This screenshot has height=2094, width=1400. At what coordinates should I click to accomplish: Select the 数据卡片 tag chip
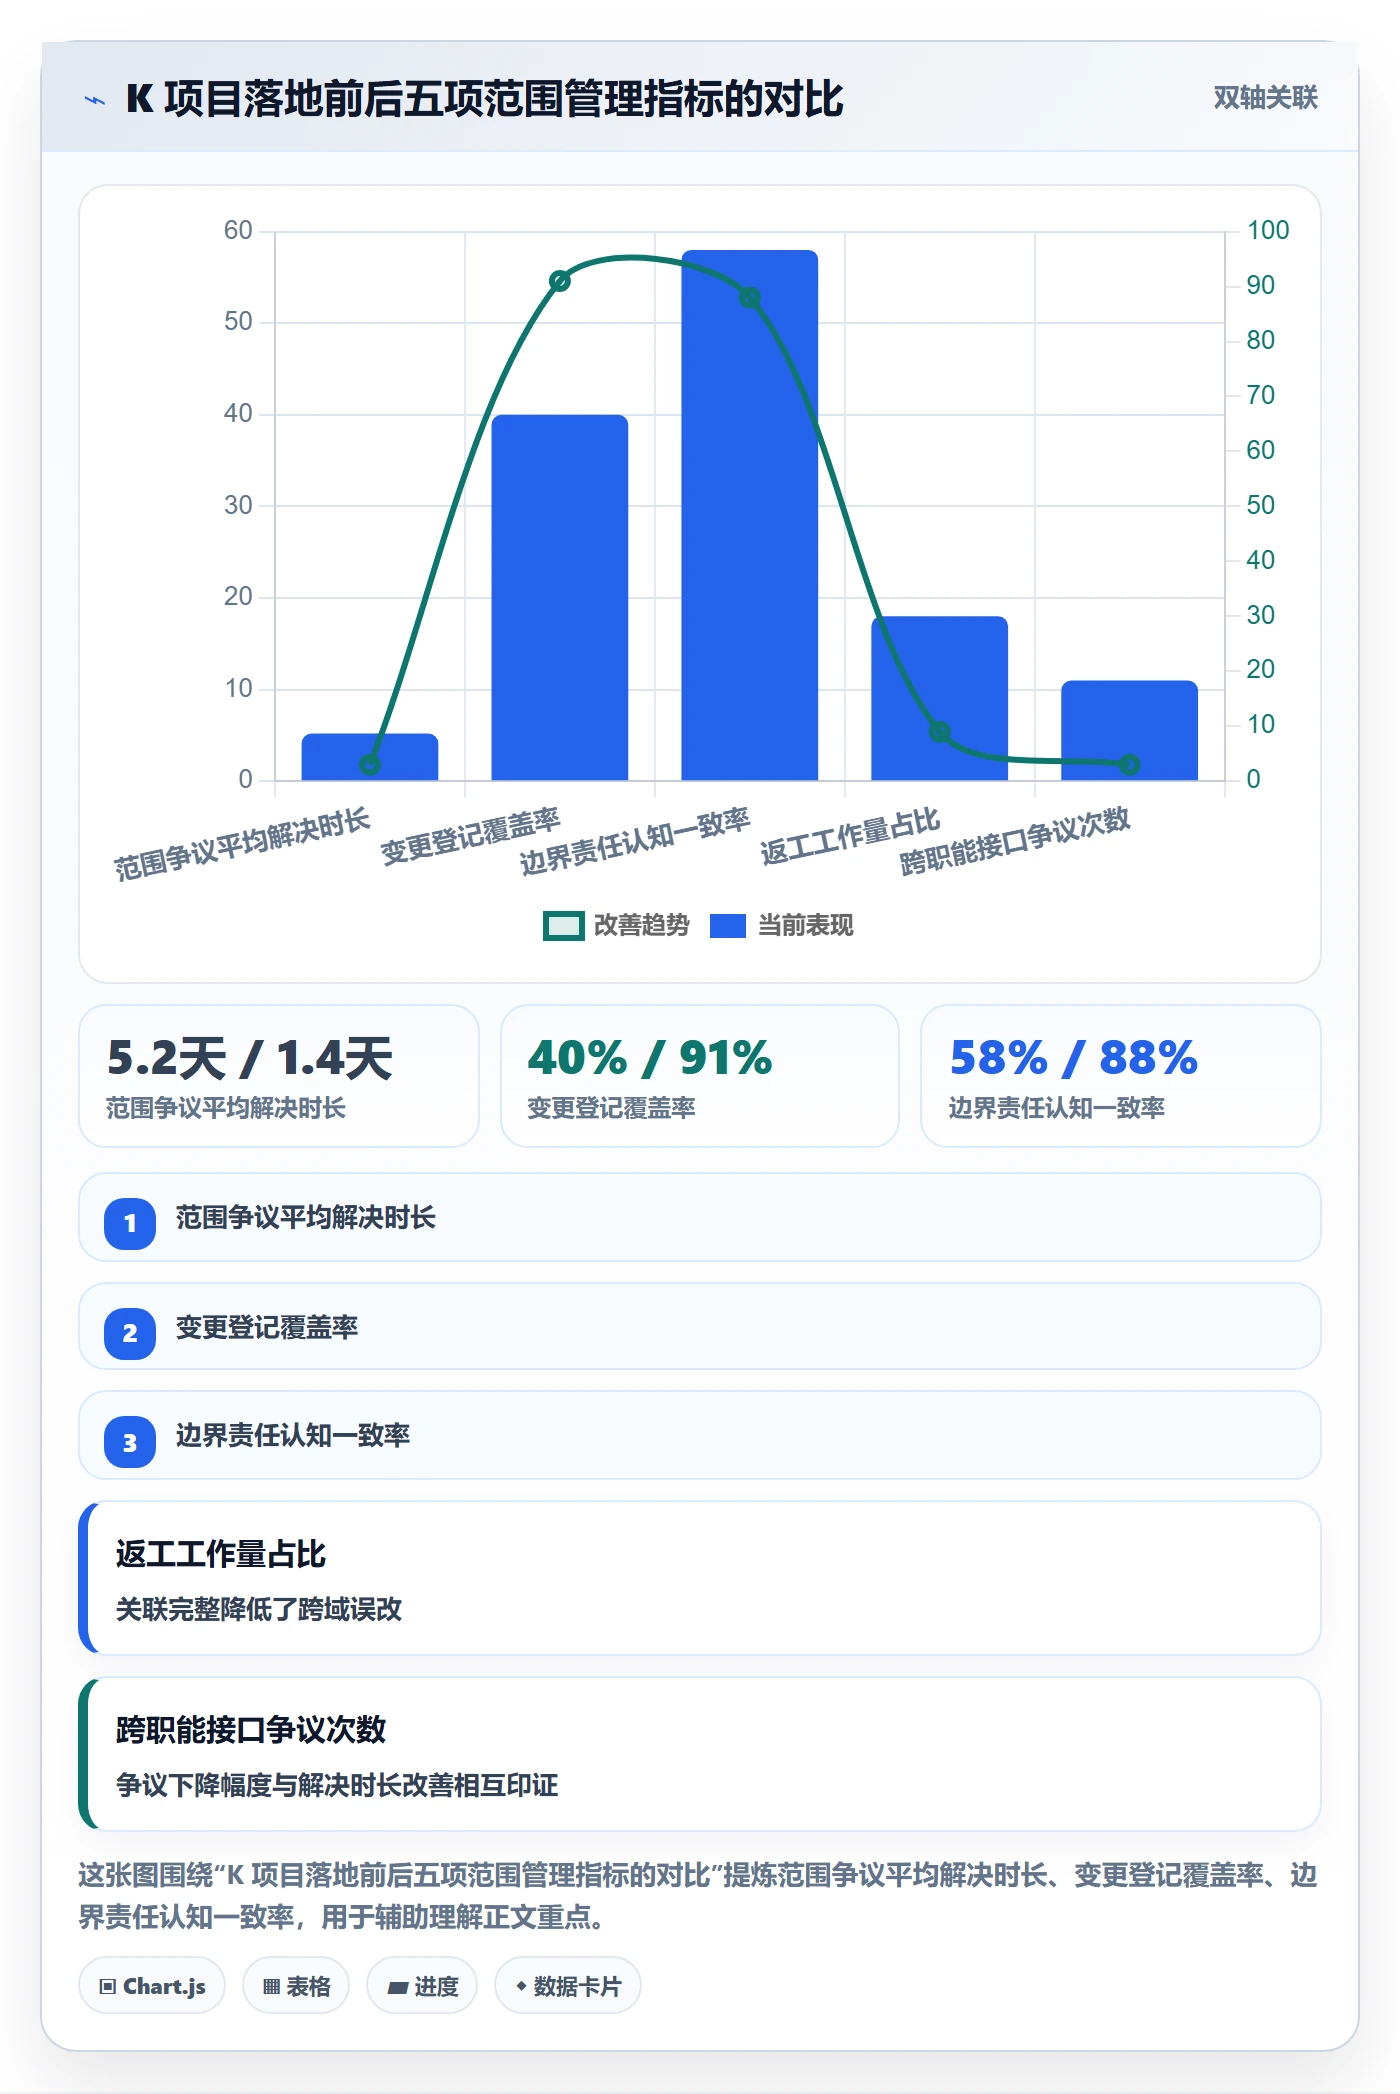tap(568, 1986)
